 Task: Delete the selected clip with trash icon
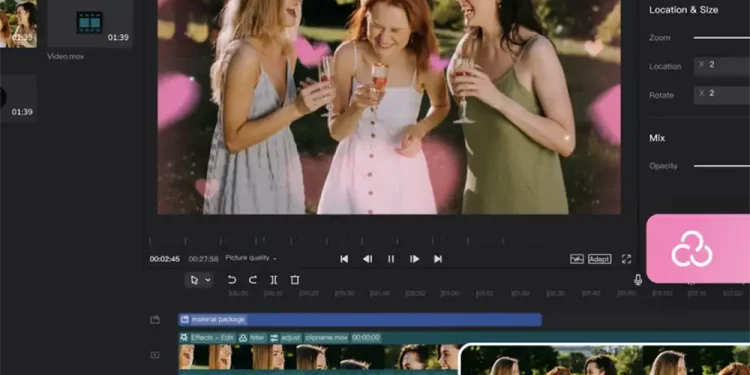(295, 280)
